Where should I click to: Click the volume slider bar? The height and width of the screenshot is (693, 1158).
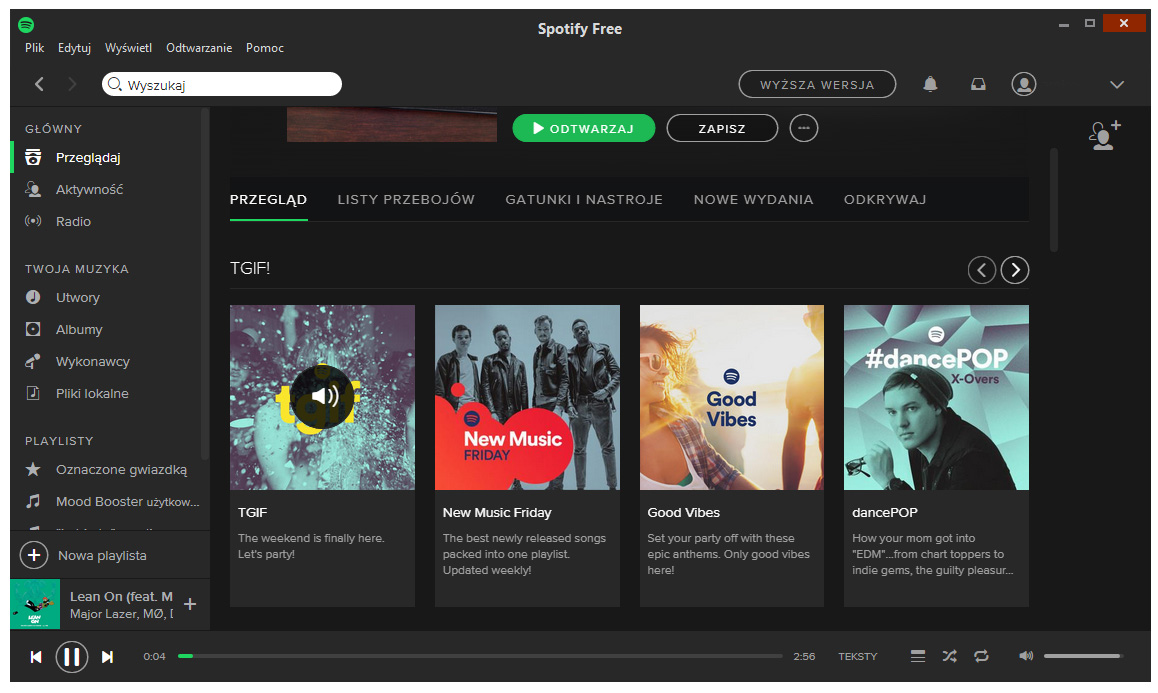click(1082, 656)
